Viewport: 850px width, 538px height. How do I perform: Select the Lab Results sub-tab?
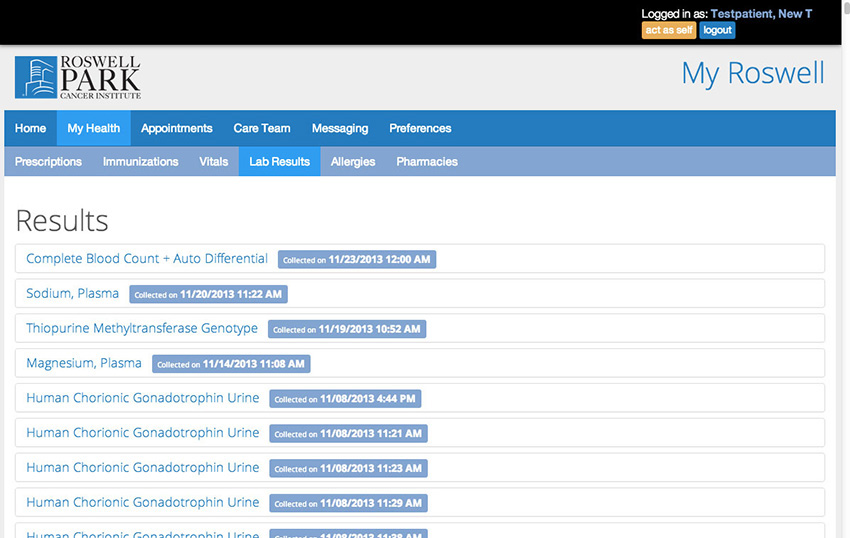pos(280,162)
